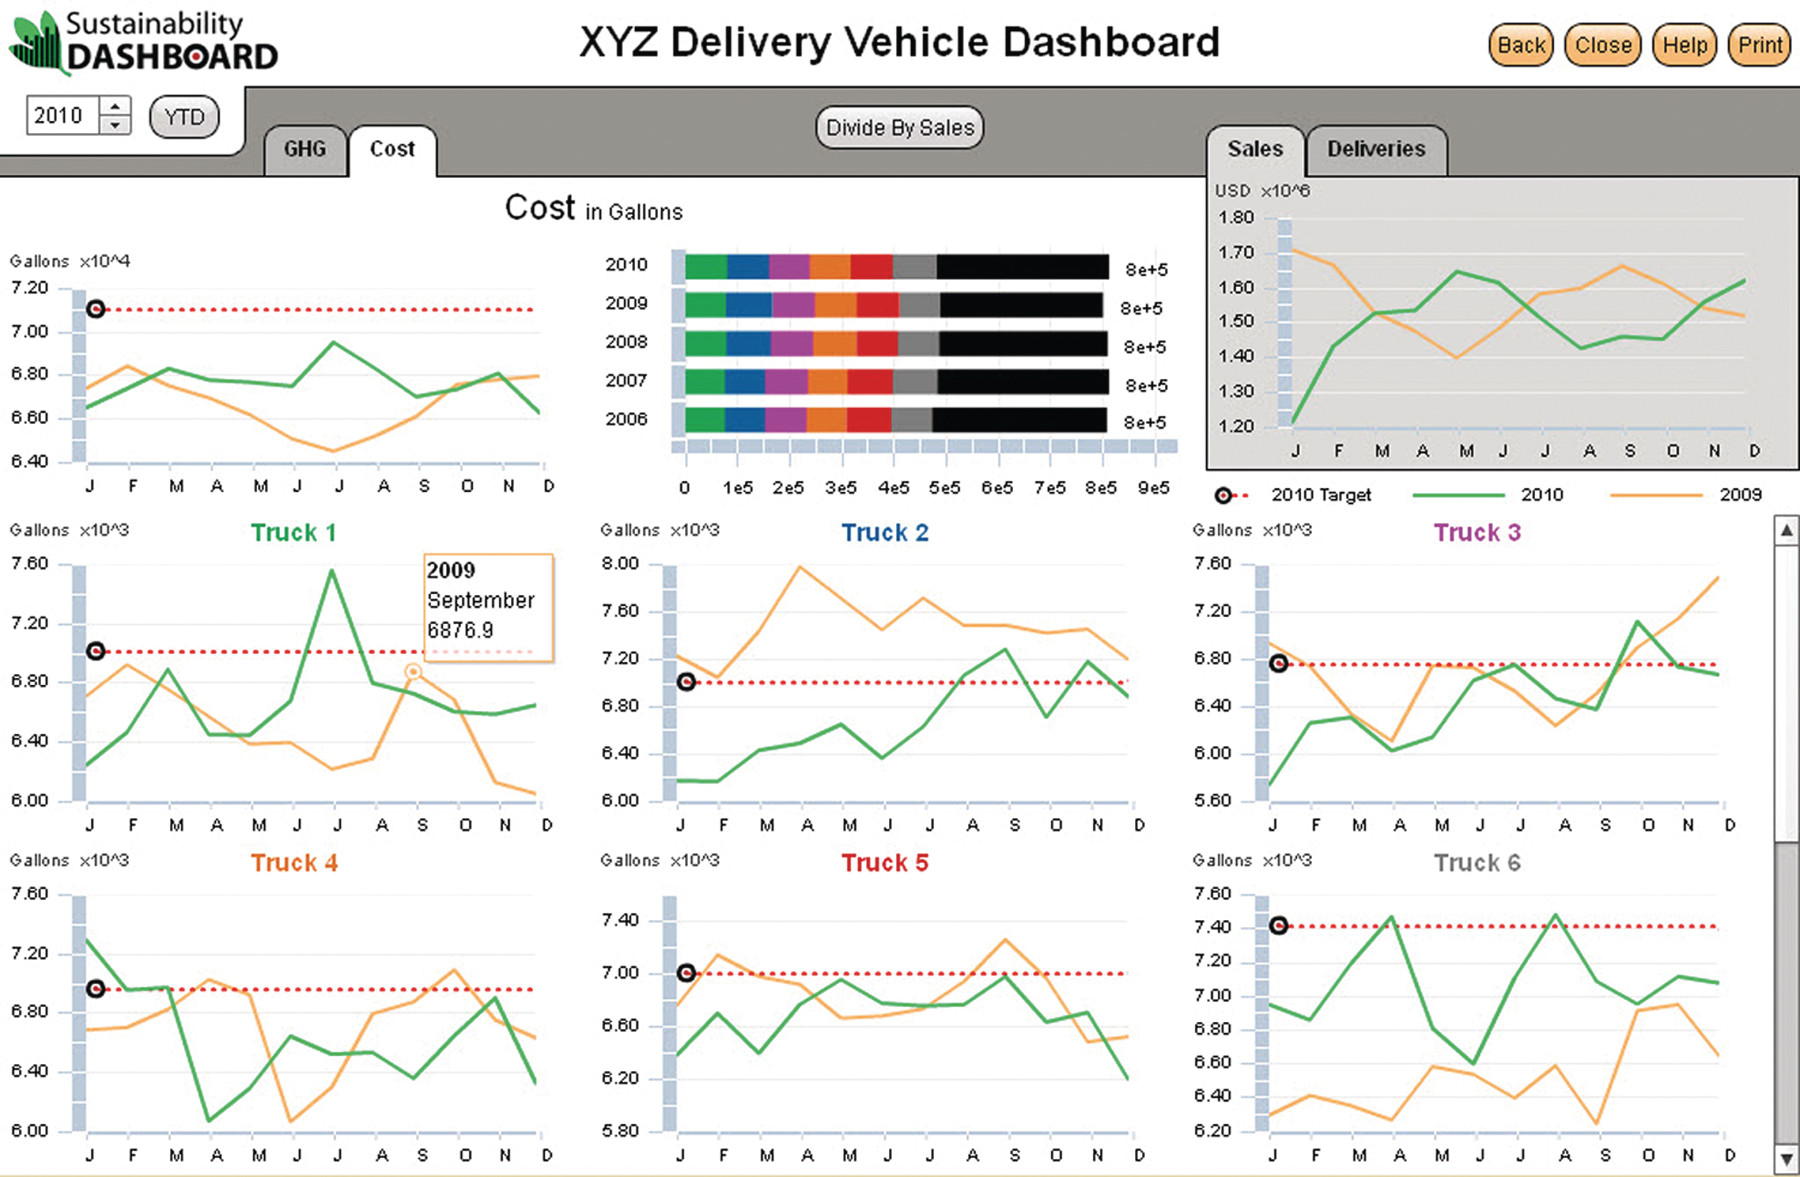1800x1177 pixels.
Task: Click the 2010 Target marker icon in legend
Action: [1222, 494]
